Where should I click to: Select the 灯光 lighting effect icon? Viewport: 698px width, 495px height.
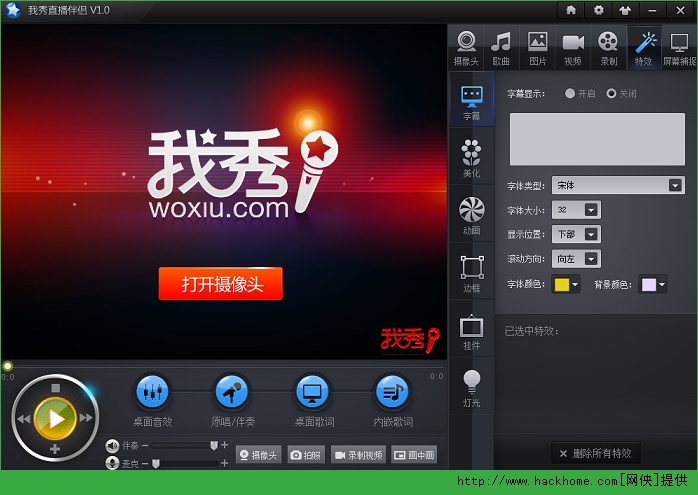(x=471, y=388)
